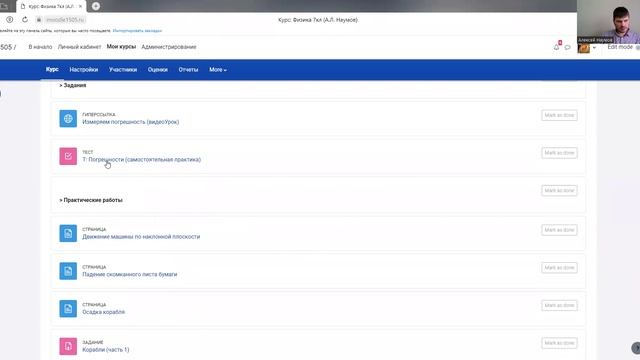Open Движение машины по наклонной плоскости
Image resolution: width=640 pixels, height=360 pixels.
pos(141,237)
